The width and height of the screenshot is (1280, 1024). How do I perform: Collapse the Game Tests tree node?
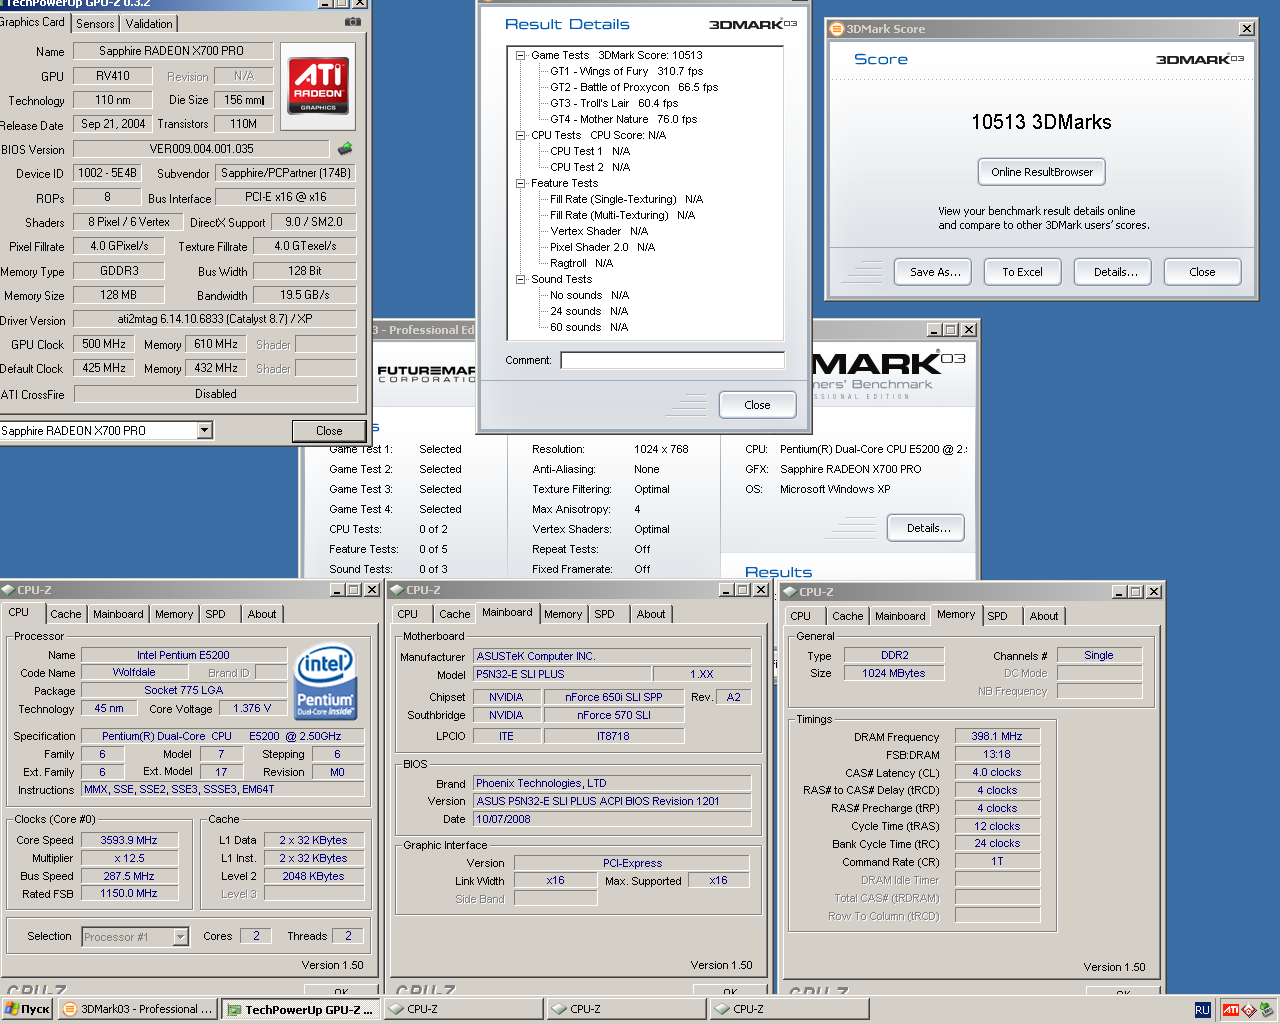click(x=520, y=55)
